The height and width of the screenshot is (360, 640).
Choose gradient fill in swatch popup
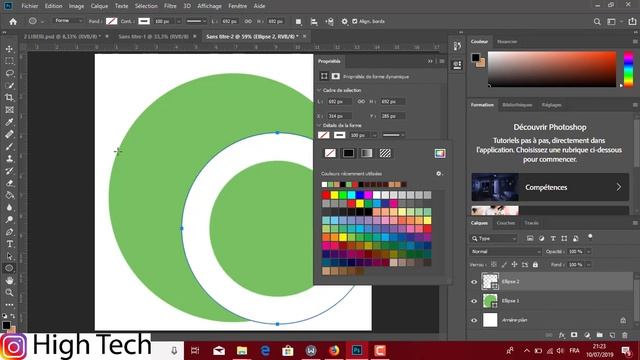pyautogui.click(x=367, y=153)
